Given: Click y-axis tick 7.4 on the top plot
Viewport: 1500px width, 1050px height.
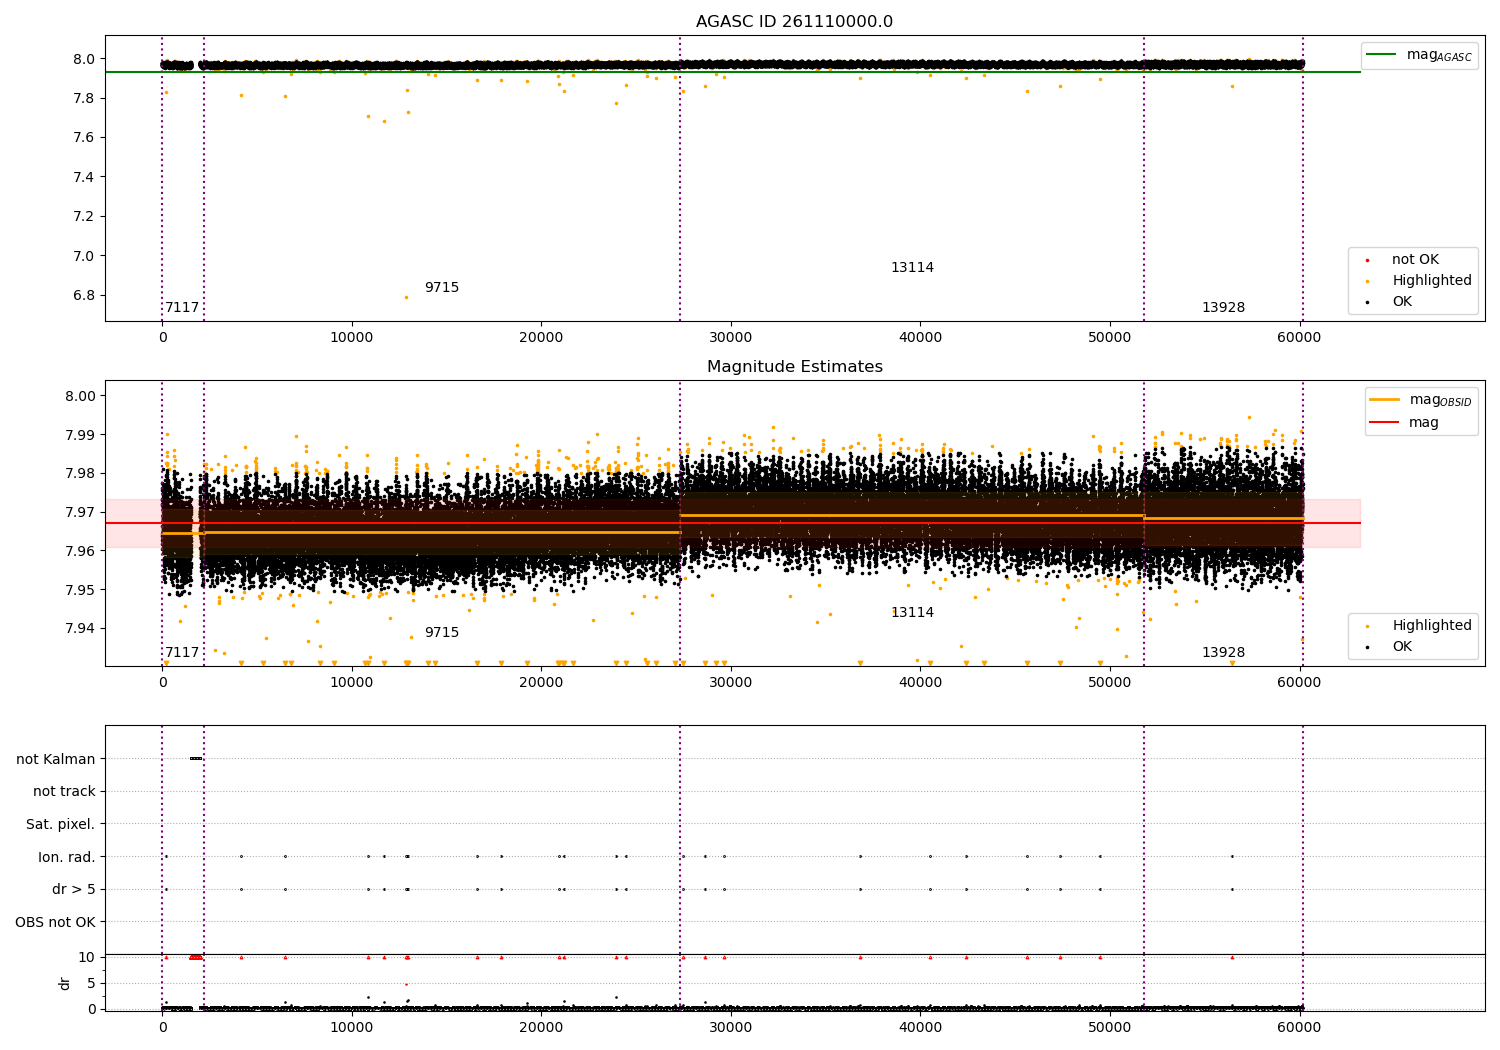Looking at the screenshot, I should [85, 177].
